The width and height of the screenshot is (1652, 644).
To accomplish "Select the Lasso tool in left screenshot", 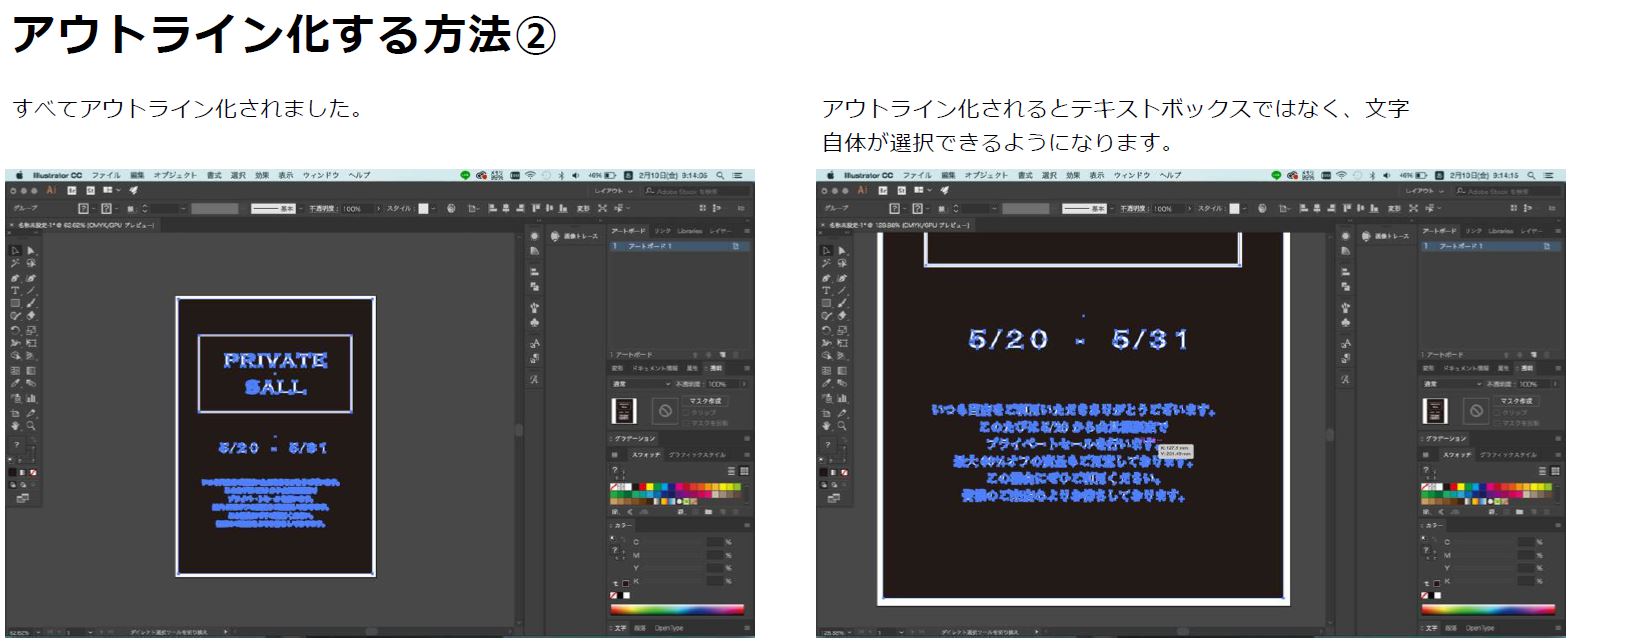I will (31, 264).
